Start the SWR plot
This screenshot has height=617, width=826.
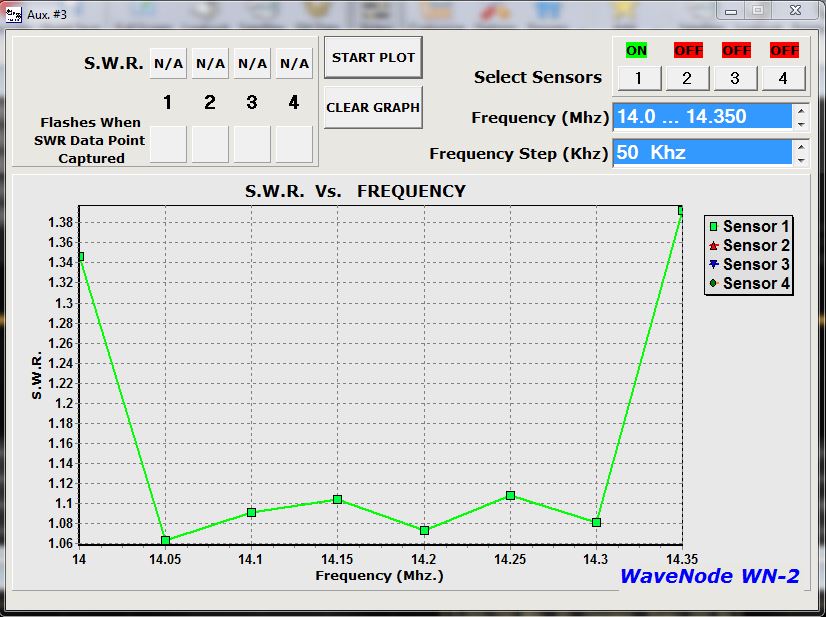[373, 58]
